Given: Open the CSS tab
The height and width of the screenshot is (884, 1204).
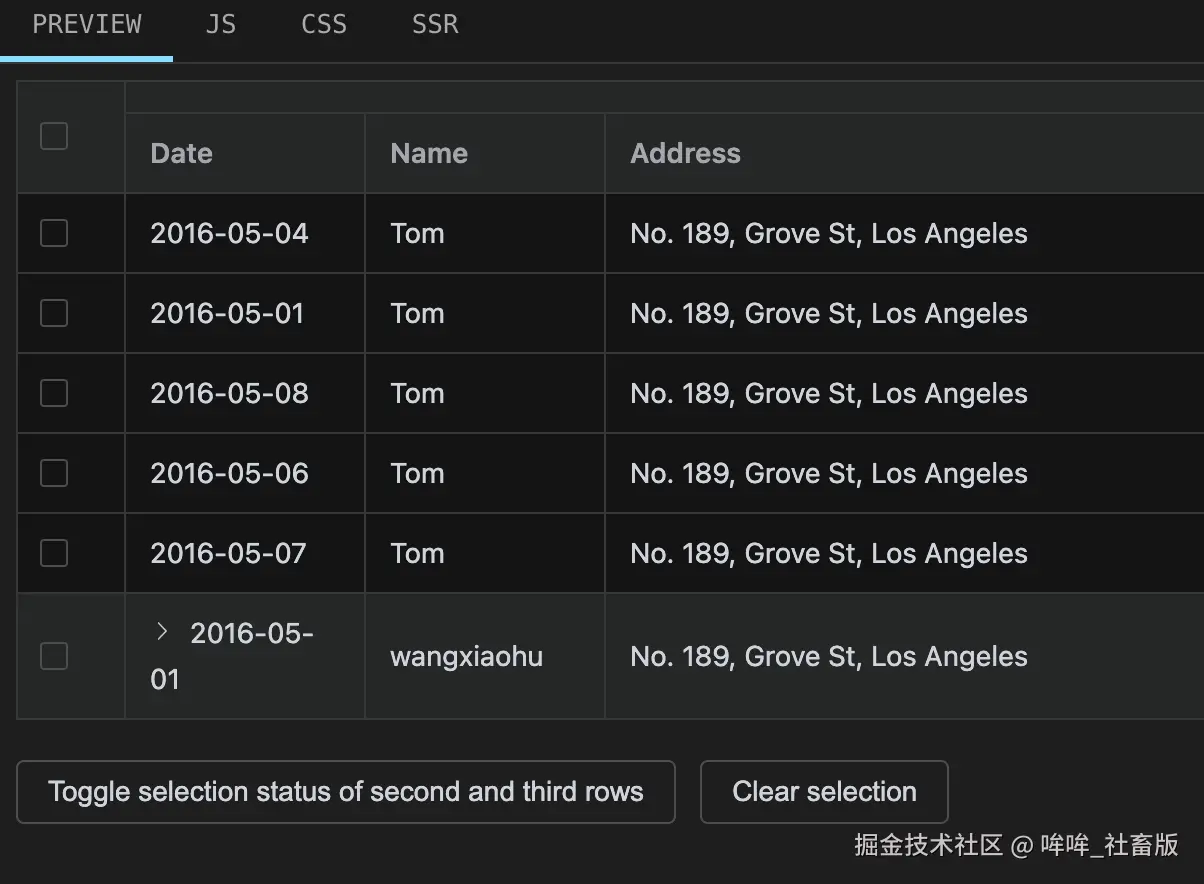Looking at the screenshot, I should (324, 25).
